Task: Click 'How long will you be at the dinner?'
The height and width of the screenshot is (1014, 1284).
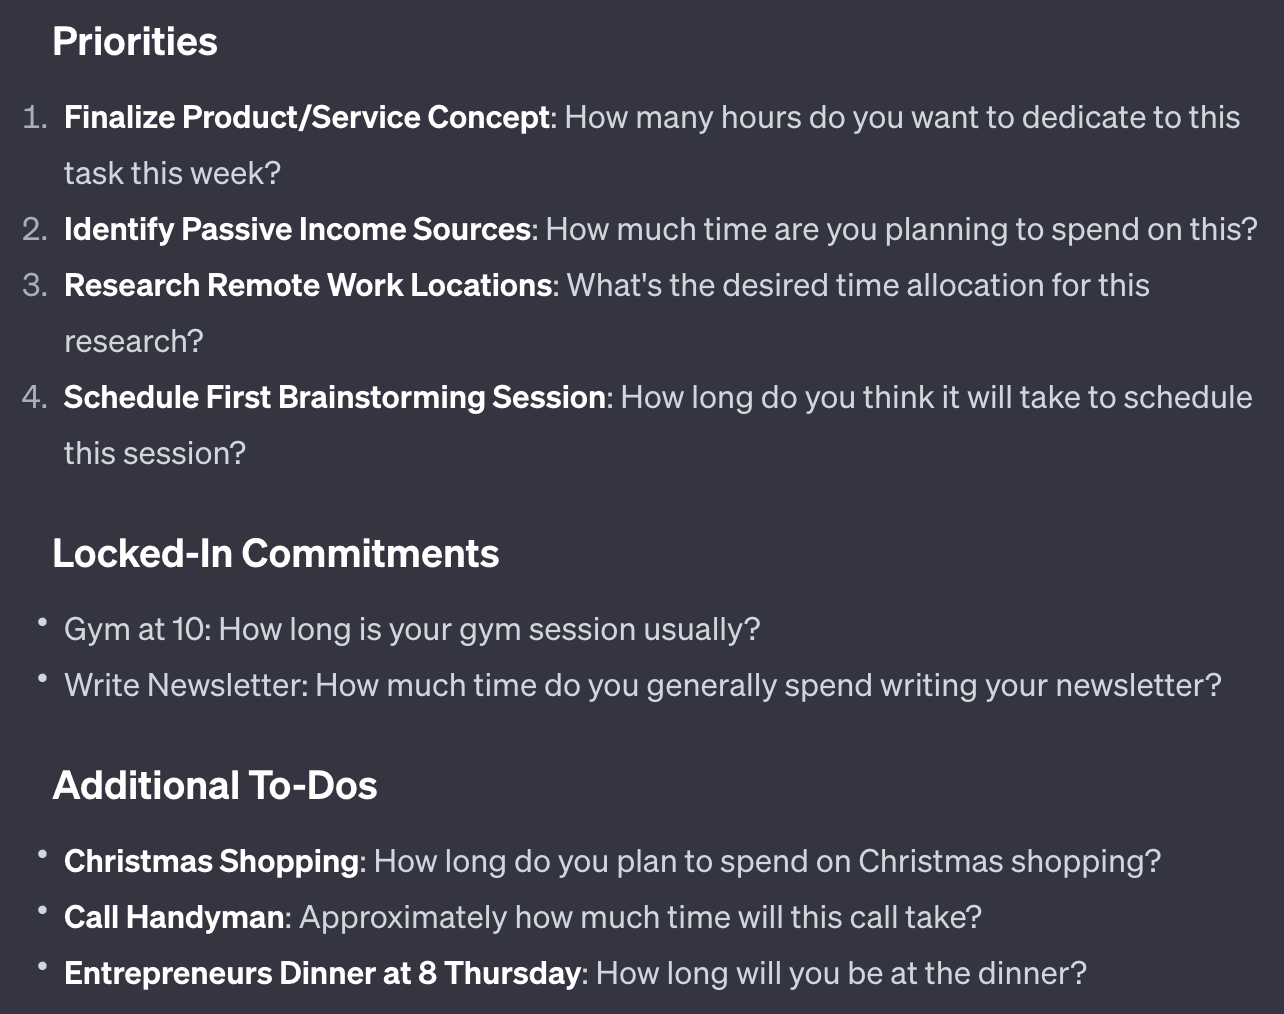Action: 840,974
